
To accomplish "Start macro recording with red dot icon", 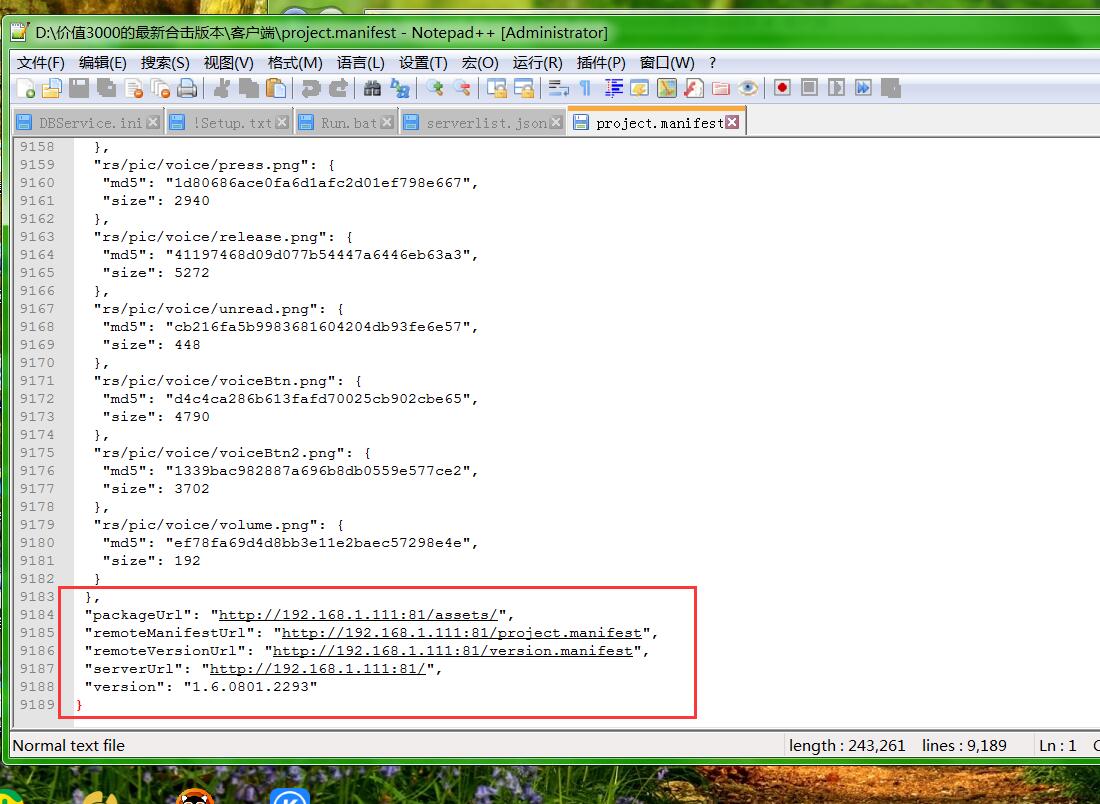I will 782,88.
